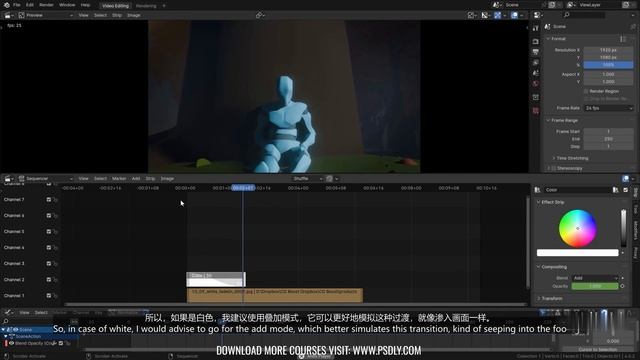Open Sequencer view type dropdown
This screenshot has width=640, height=360.
(46, 179)
